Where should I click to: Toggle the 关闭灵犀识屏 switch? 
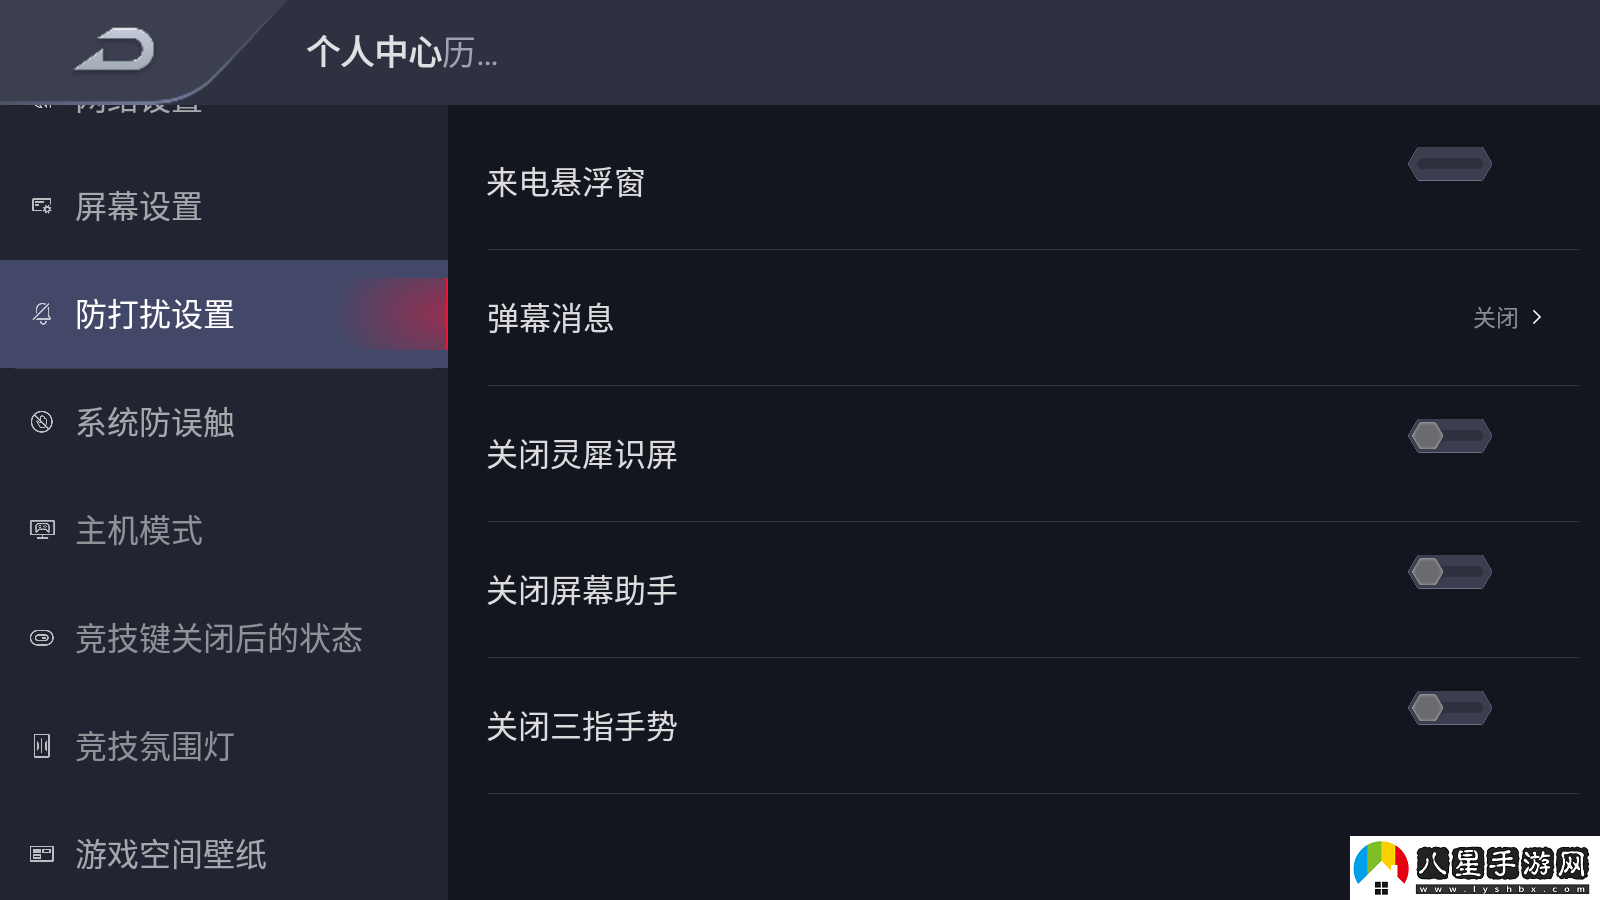point(1449,435)
